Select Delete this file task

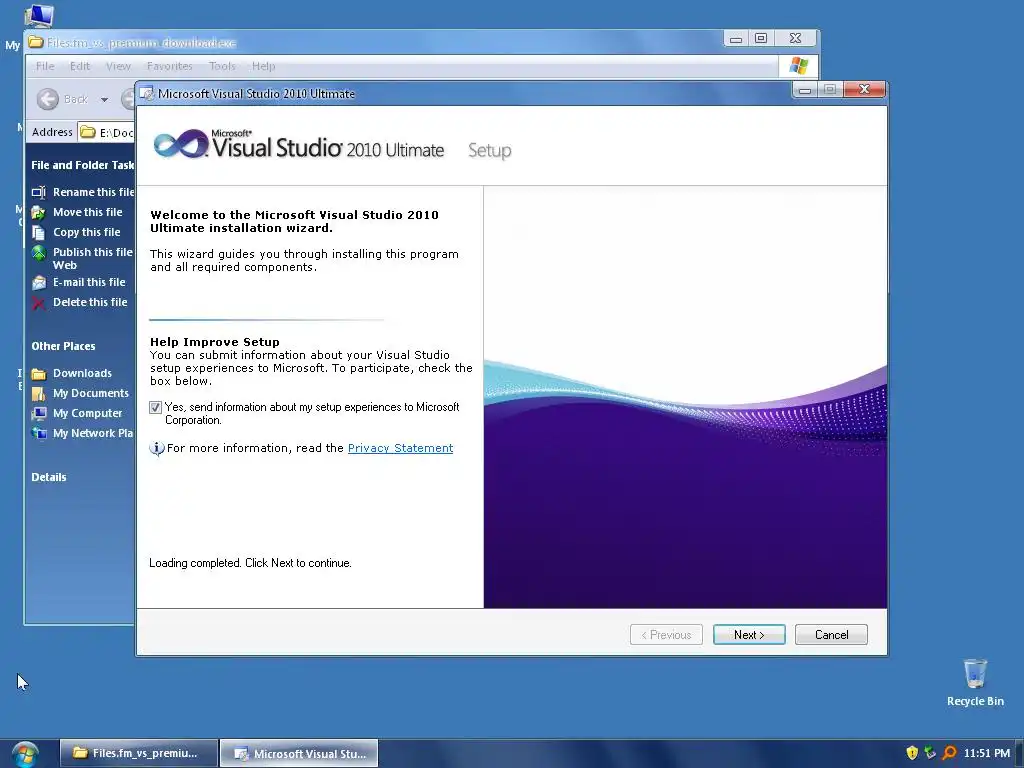point(90,302)
